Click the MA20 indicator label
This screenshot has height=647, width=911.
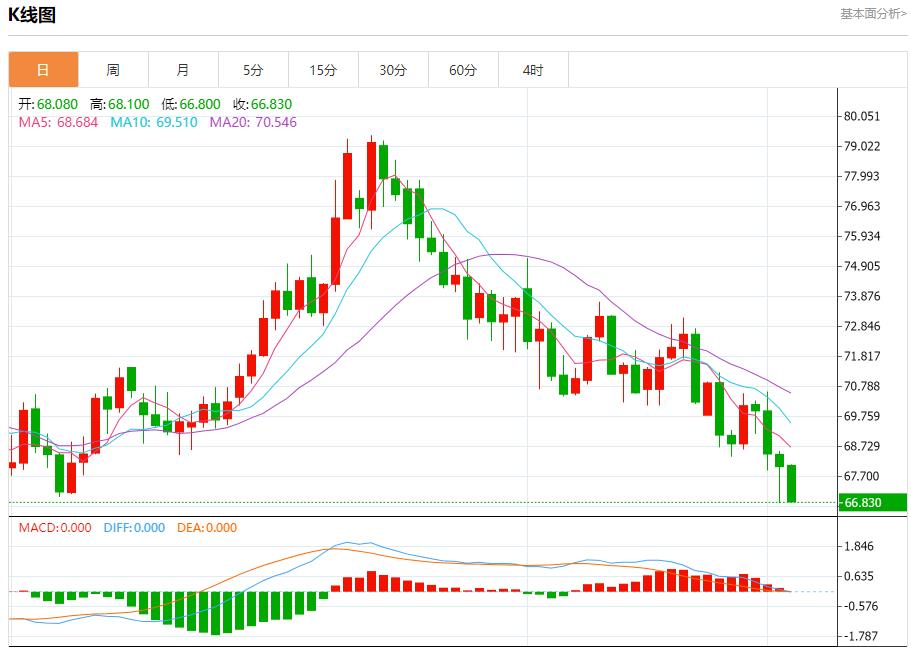(x=253, y=123)
